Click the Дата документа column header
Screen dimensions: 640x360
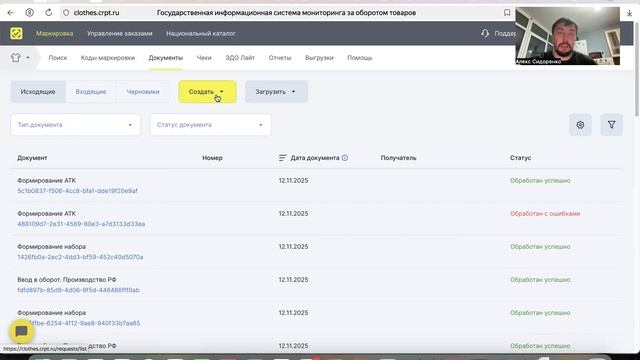coord(315,158)
